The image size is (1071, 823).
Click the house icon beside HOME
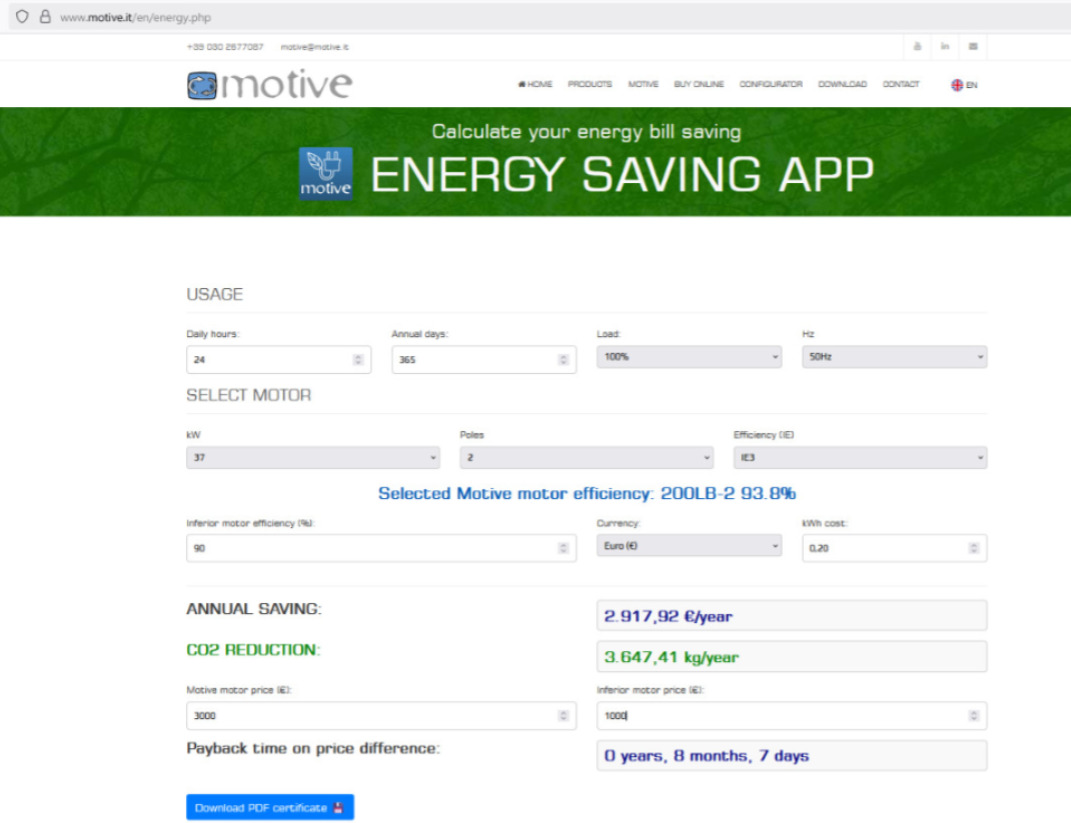(522, 84)
